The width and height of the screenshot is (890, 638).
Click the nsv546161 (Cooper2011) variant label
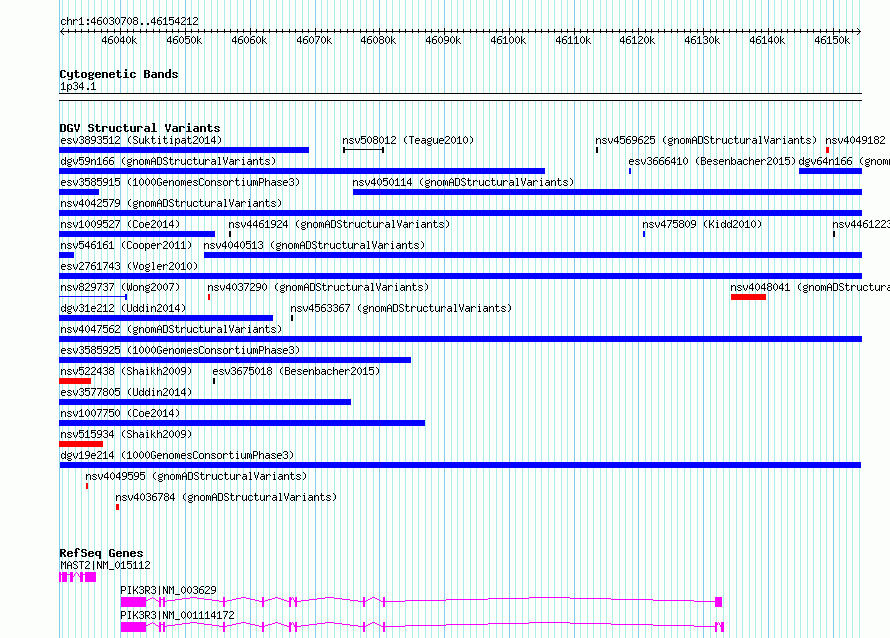coord(126,245)
